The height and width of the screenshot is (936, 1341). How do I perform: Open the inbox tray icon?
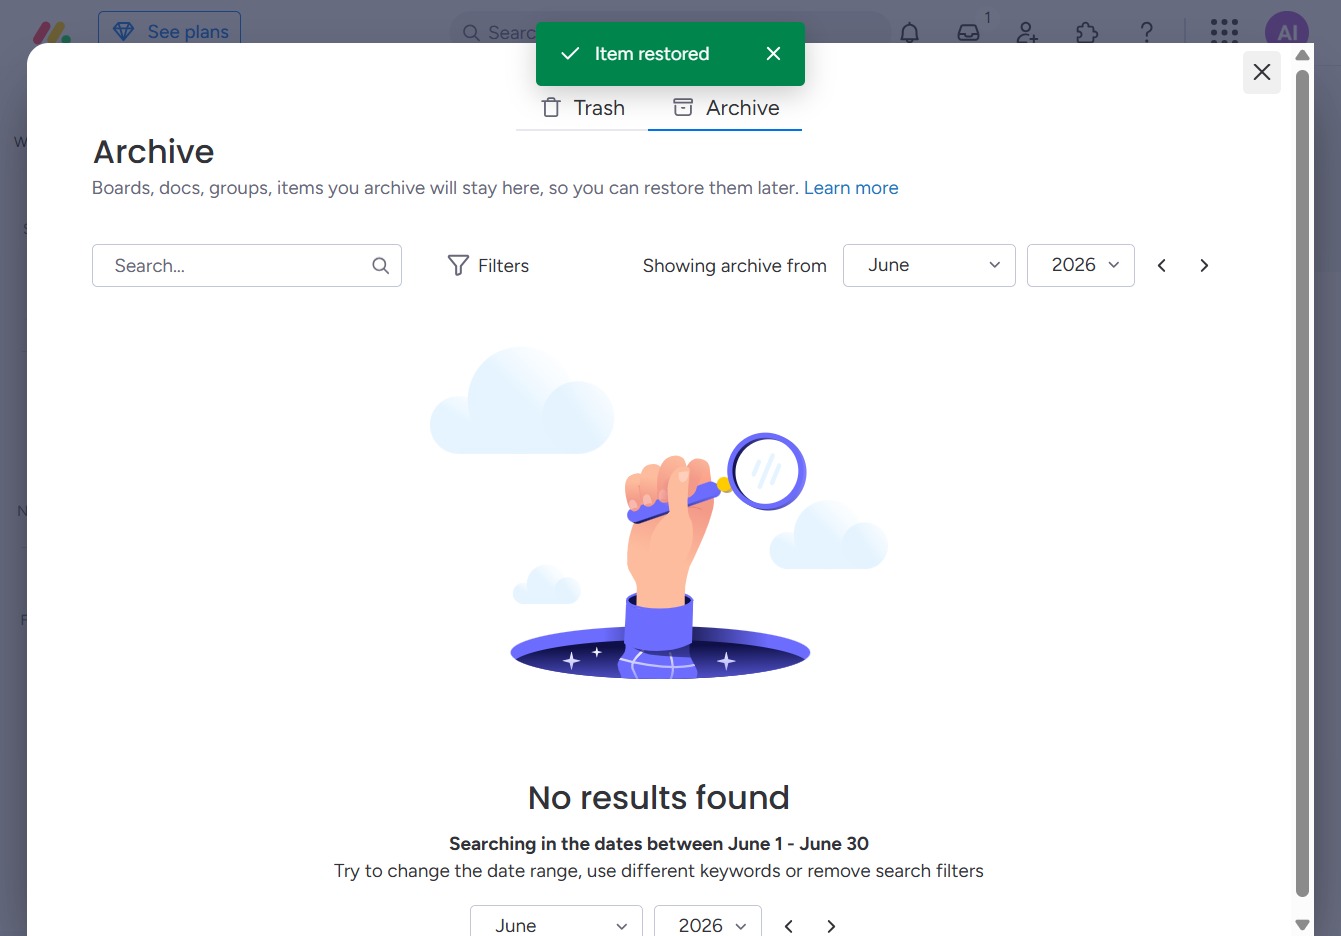(969, 32)
